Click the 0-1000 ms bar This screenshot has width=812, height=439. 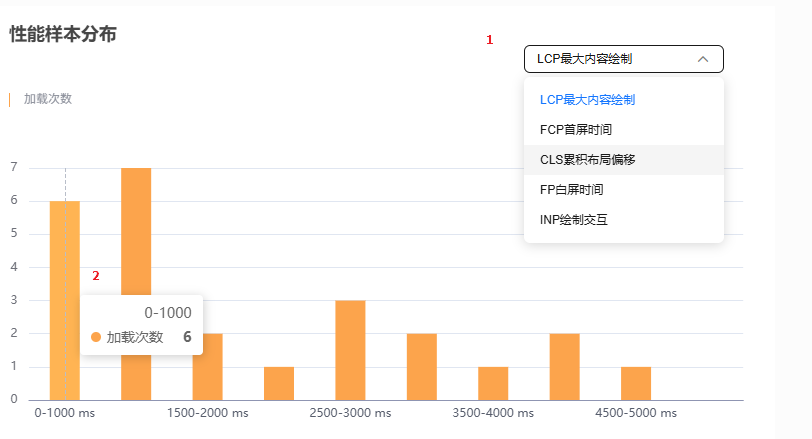[65, 300]
